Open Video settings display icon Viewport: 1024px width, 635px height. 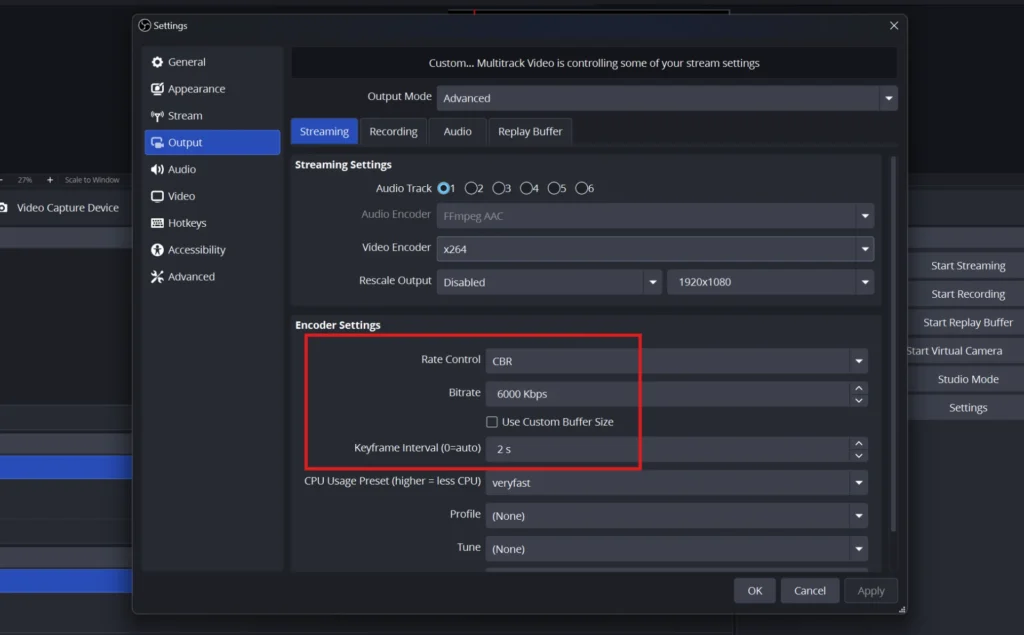click(157, 196)
